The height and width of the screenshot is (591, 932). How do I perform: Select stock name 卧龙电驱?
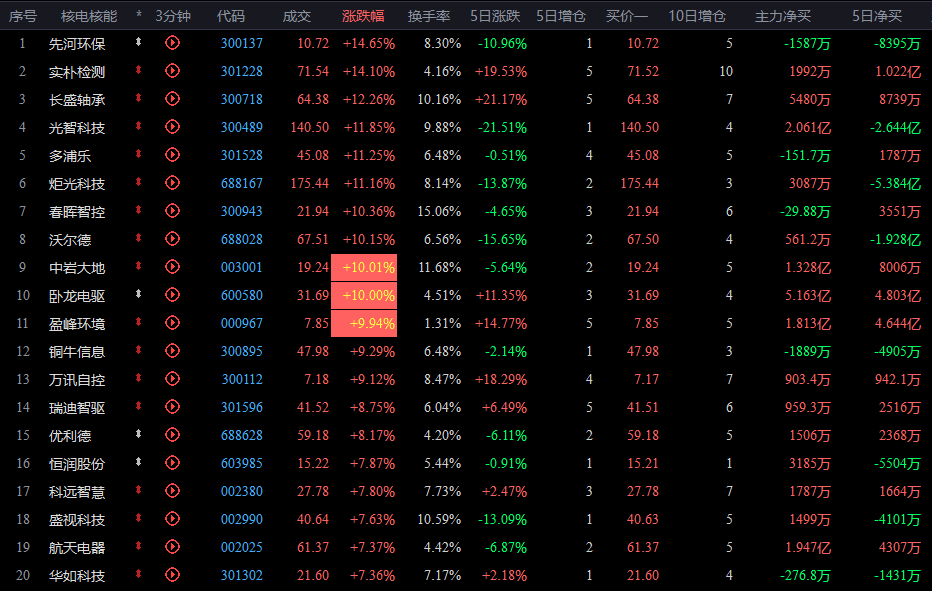tap(77, 296)
